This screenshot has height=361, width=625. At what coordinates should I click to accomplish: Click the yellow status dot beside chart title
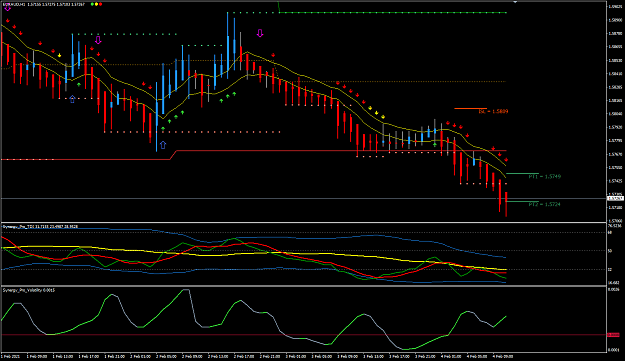(96, 4)
